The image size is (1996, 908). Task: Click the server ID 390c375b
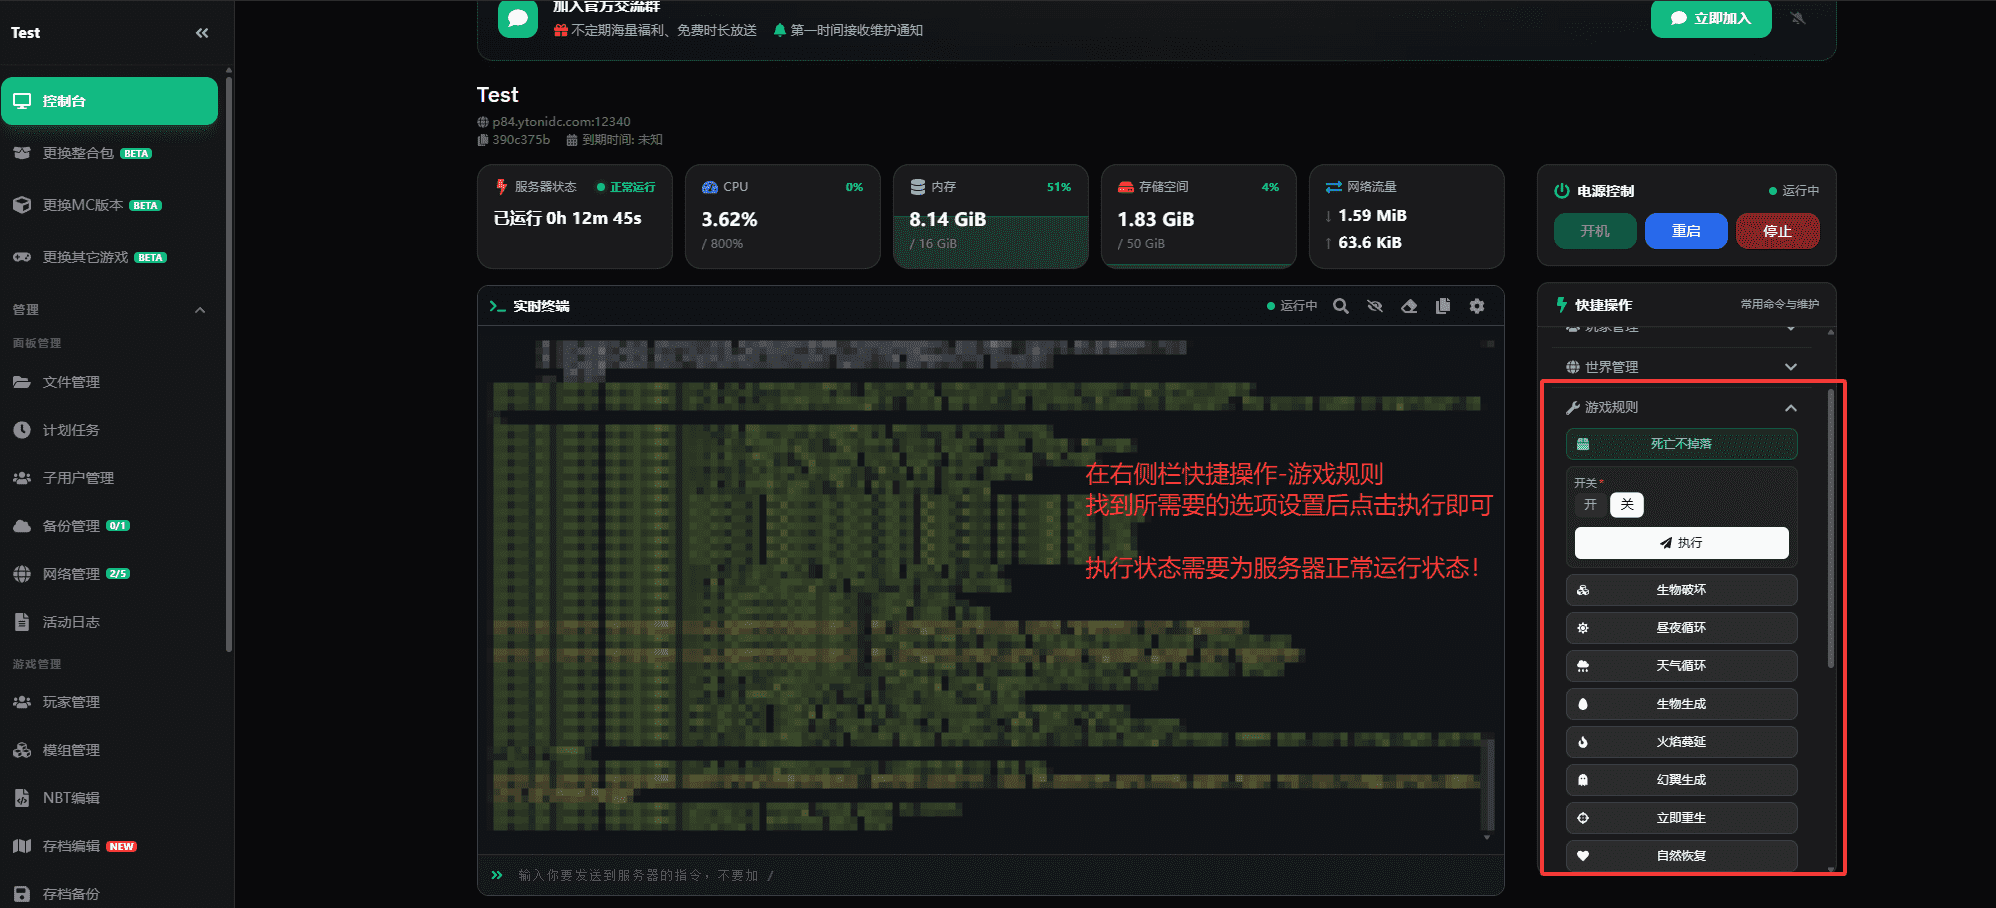(521, 140)
